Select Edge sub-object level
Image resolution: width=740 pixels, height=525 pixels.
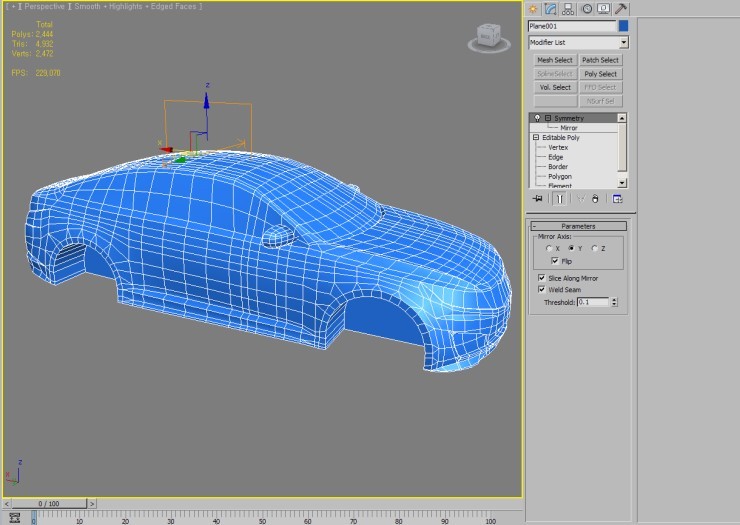click(x=555, y=157)
